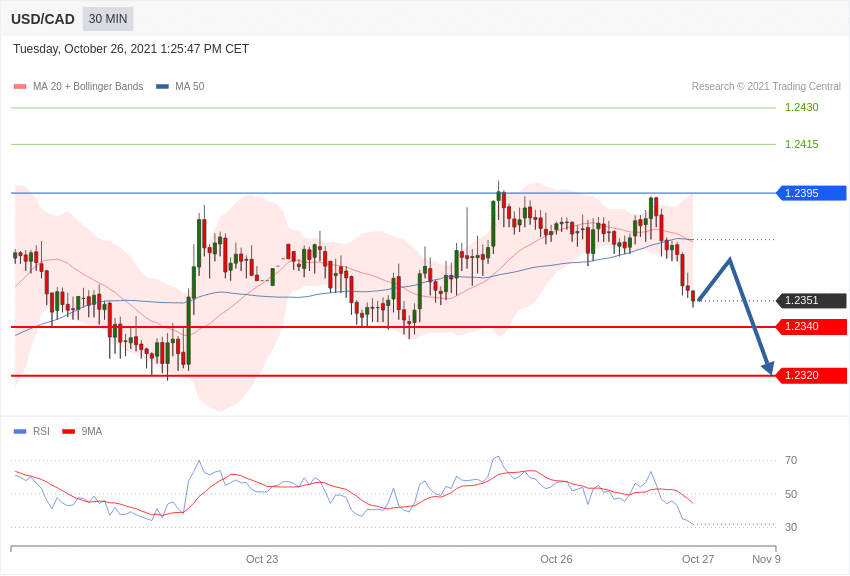
Task: Click the RSI 50 level label
Action: [791, 494]
